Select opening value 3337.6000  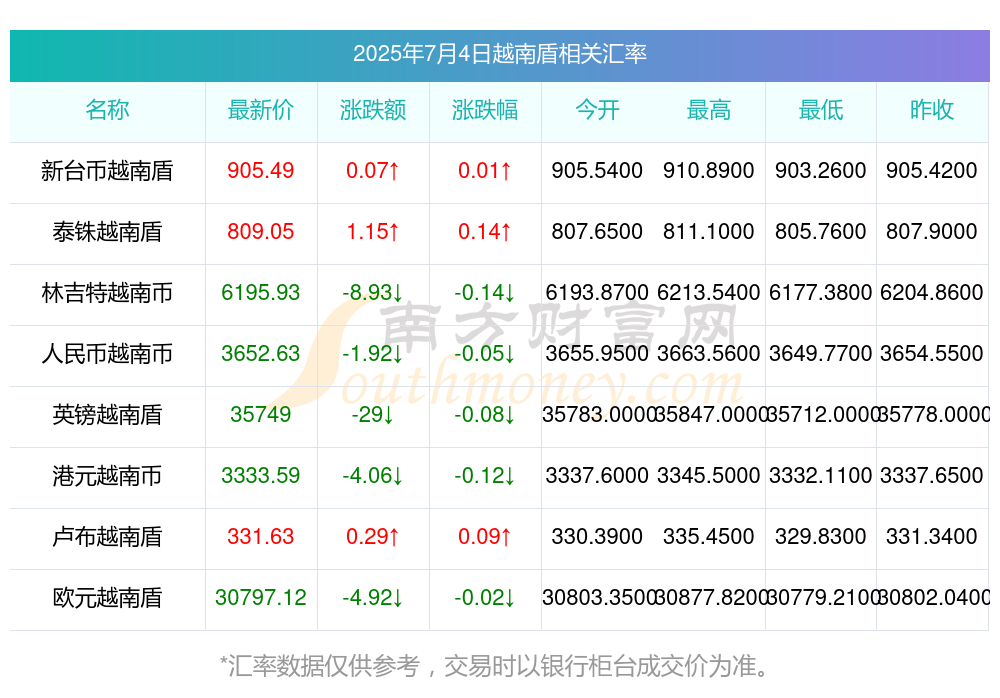pos(597,475)
